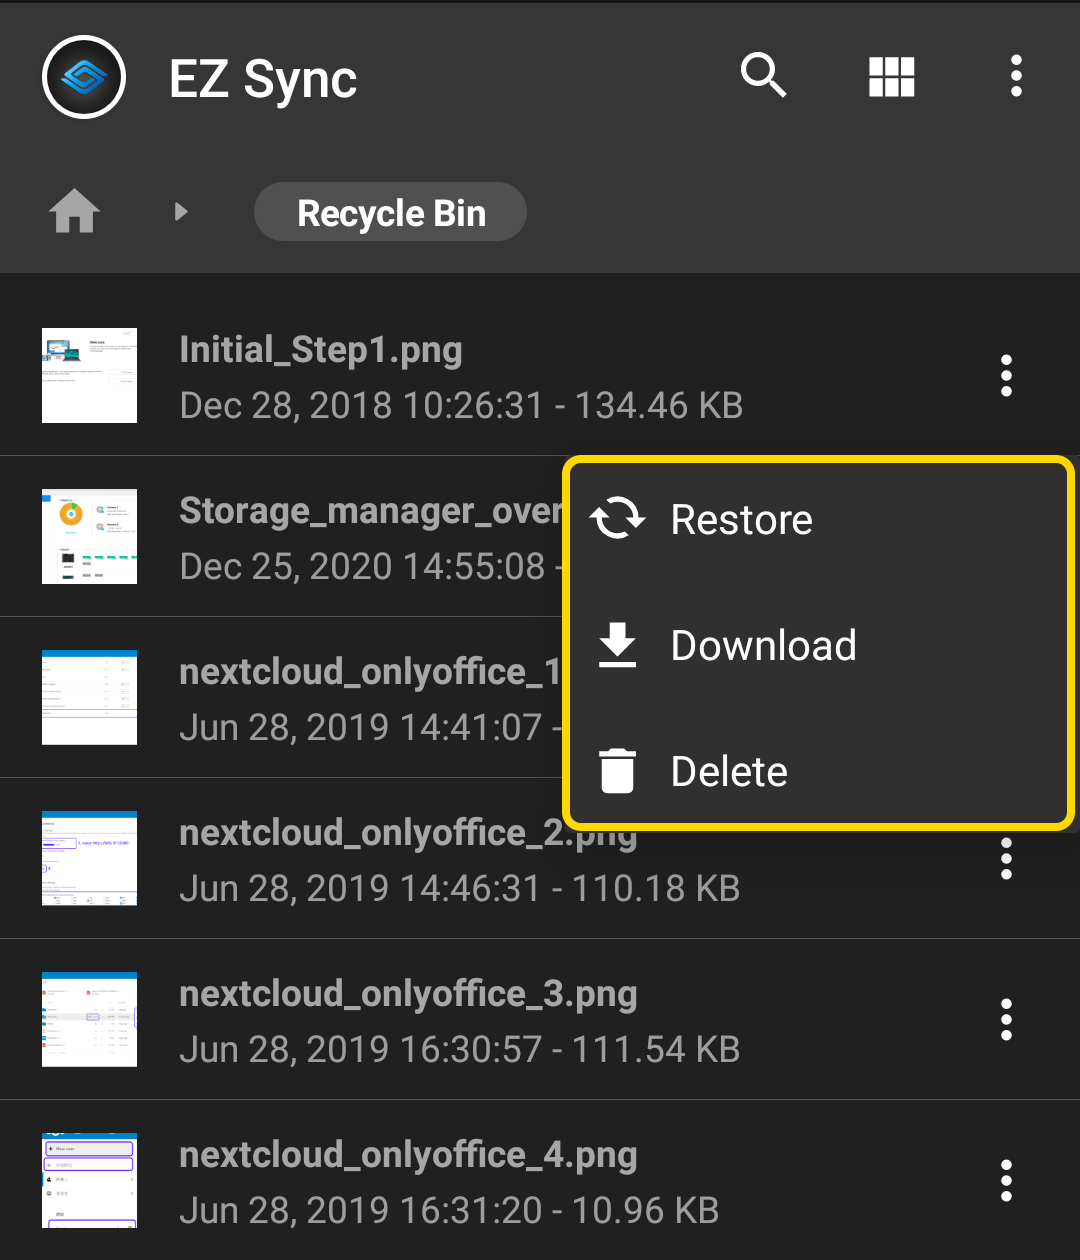
Task: Open the top bar overflow menu
Action: [1016, 76]
